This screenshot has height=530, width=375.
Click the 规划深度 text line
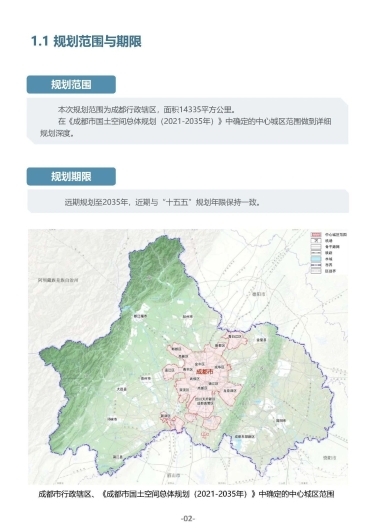(x=57, y=133)
